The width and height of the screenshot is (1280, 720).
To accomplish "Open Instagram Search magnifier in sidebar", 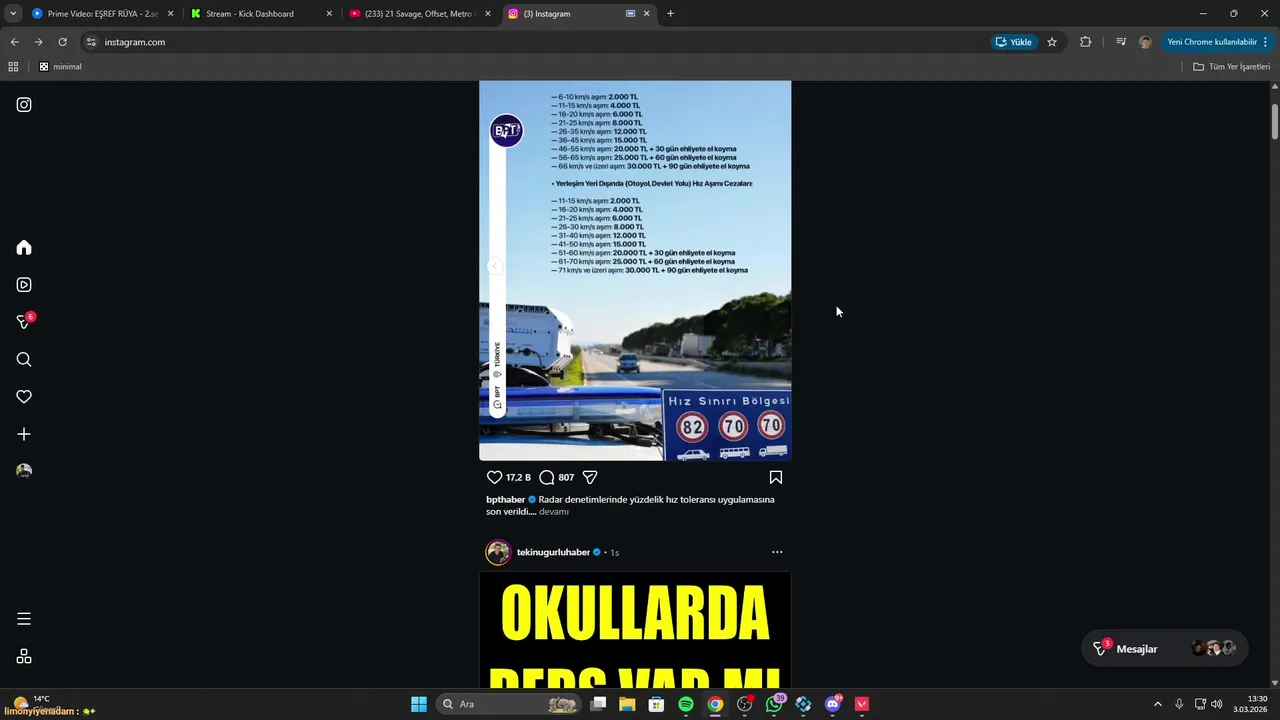I will tap(24, 360).
